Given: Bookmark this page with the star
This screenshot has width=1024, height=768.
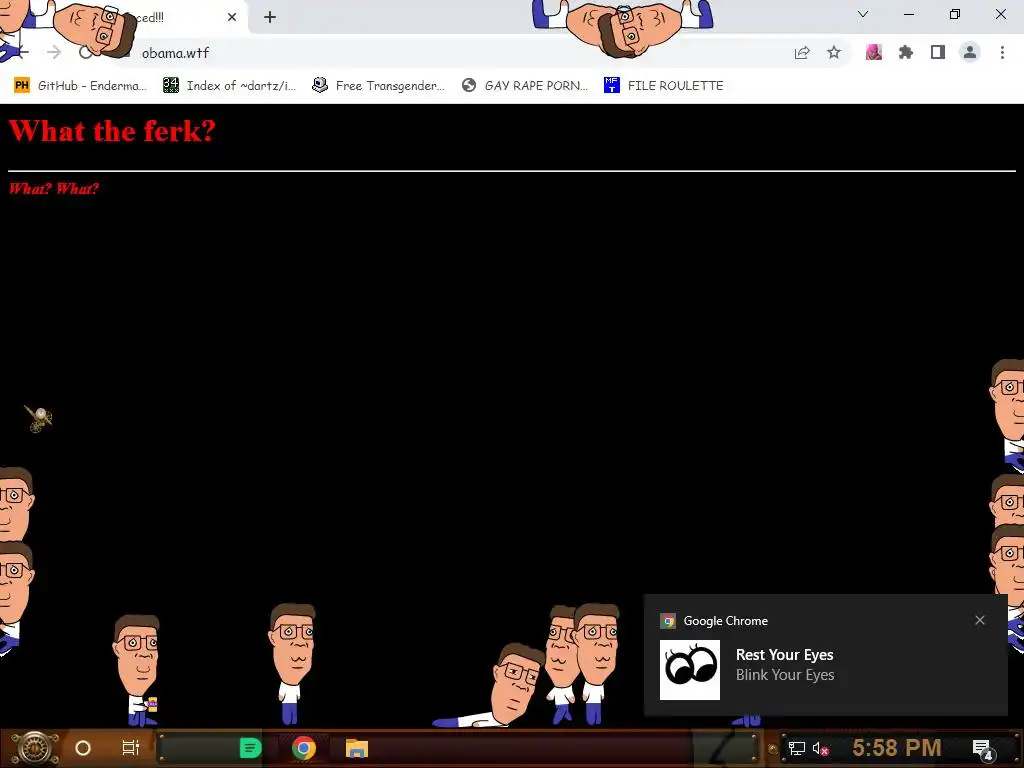Looking at the screenshot, I should click(834, 53).
